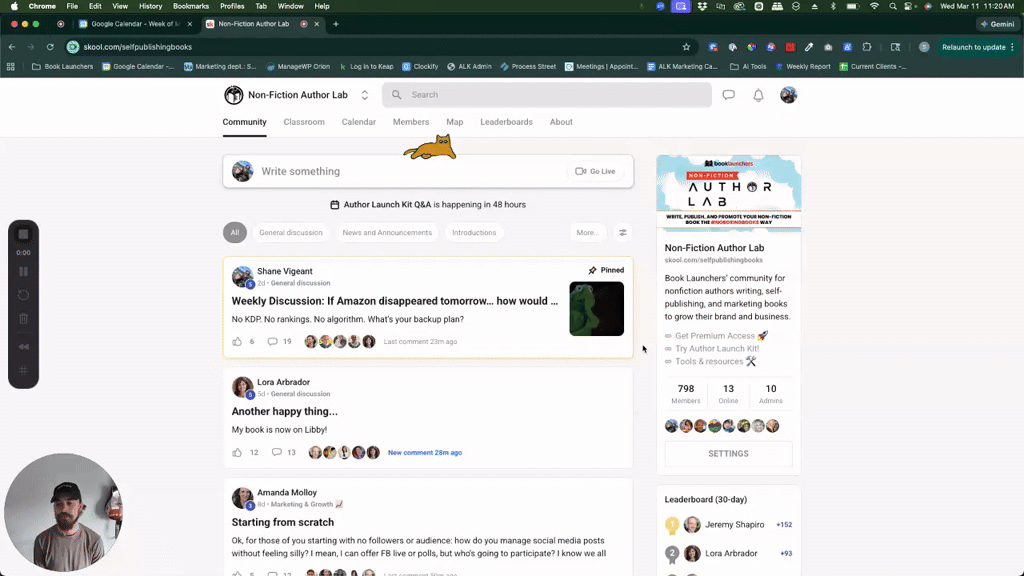1024x576 pixels.
Task: Open the feed filter icon next to More
Action: (x=622, y=232)
